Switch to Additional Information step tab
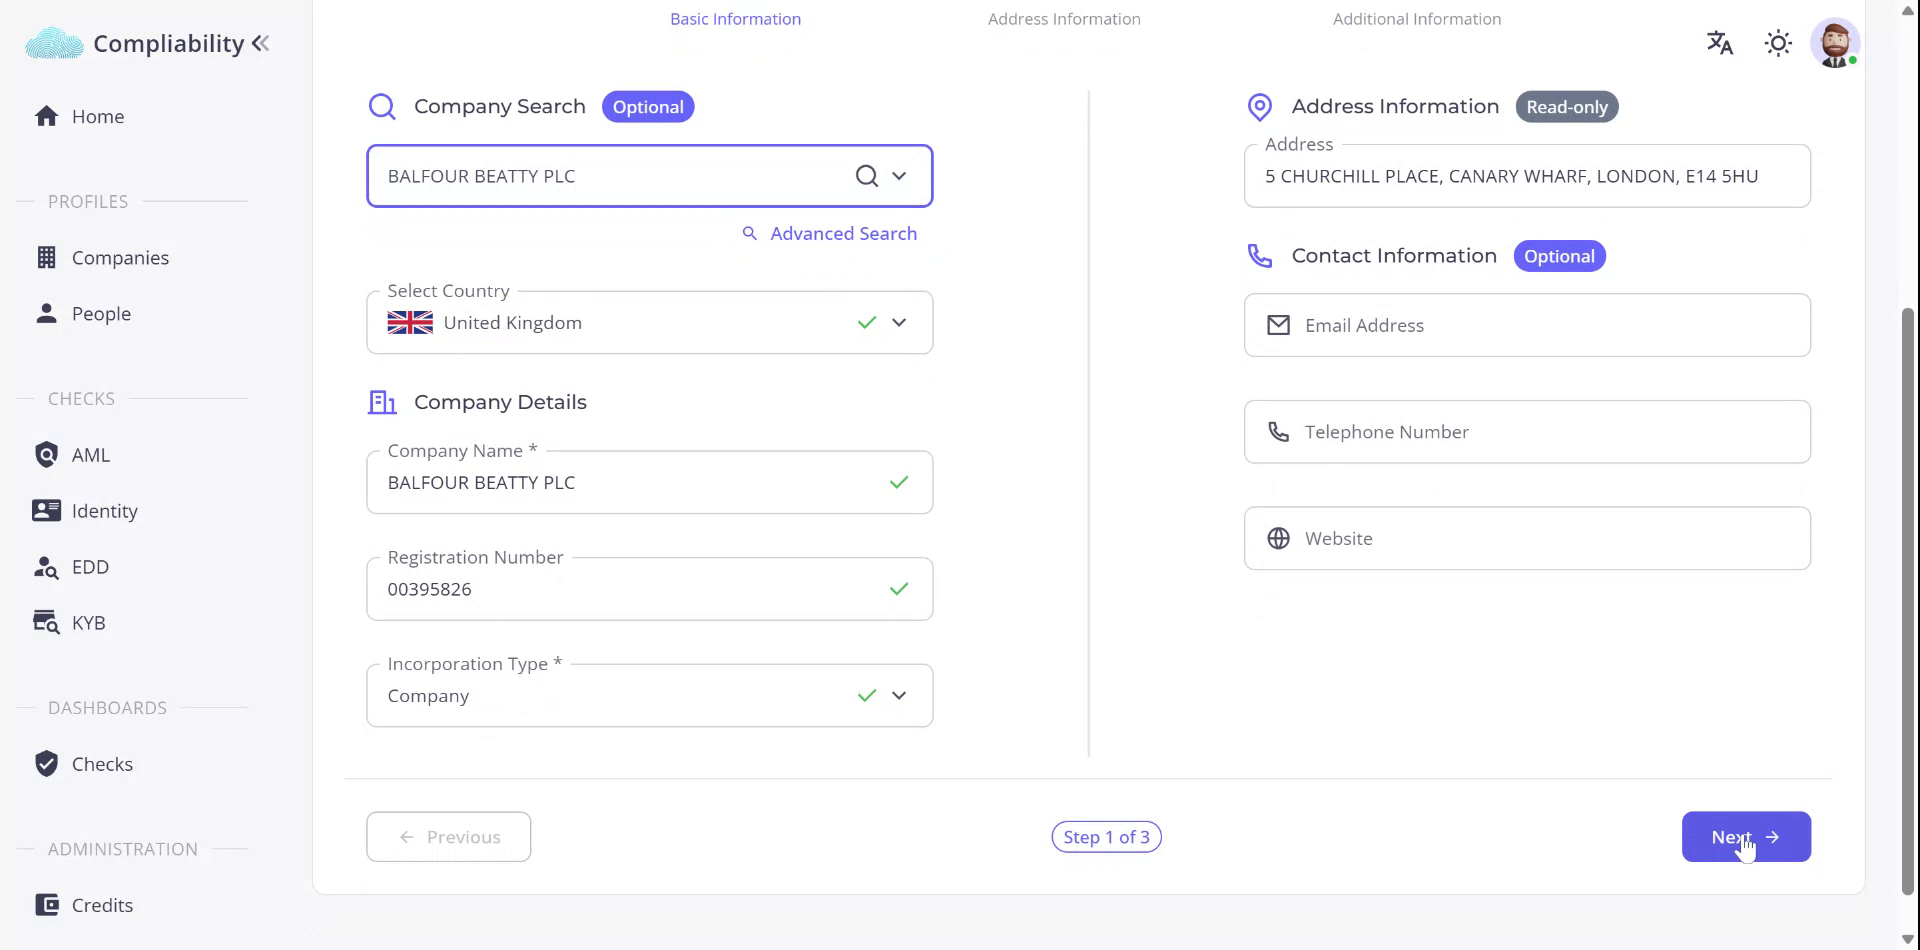 1416,19
